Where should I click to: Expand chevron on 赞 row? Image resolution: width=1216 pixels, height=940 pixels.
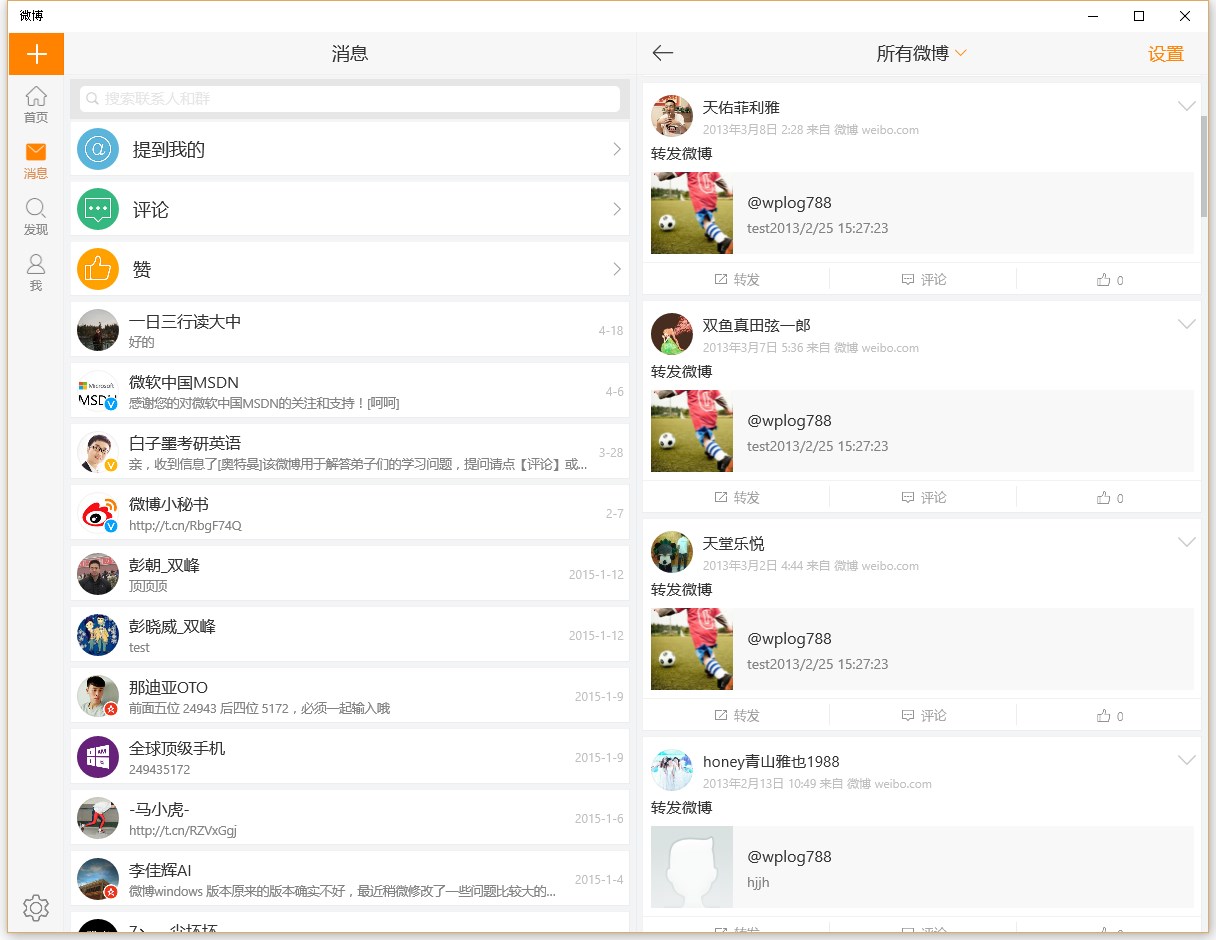[617, 269]
